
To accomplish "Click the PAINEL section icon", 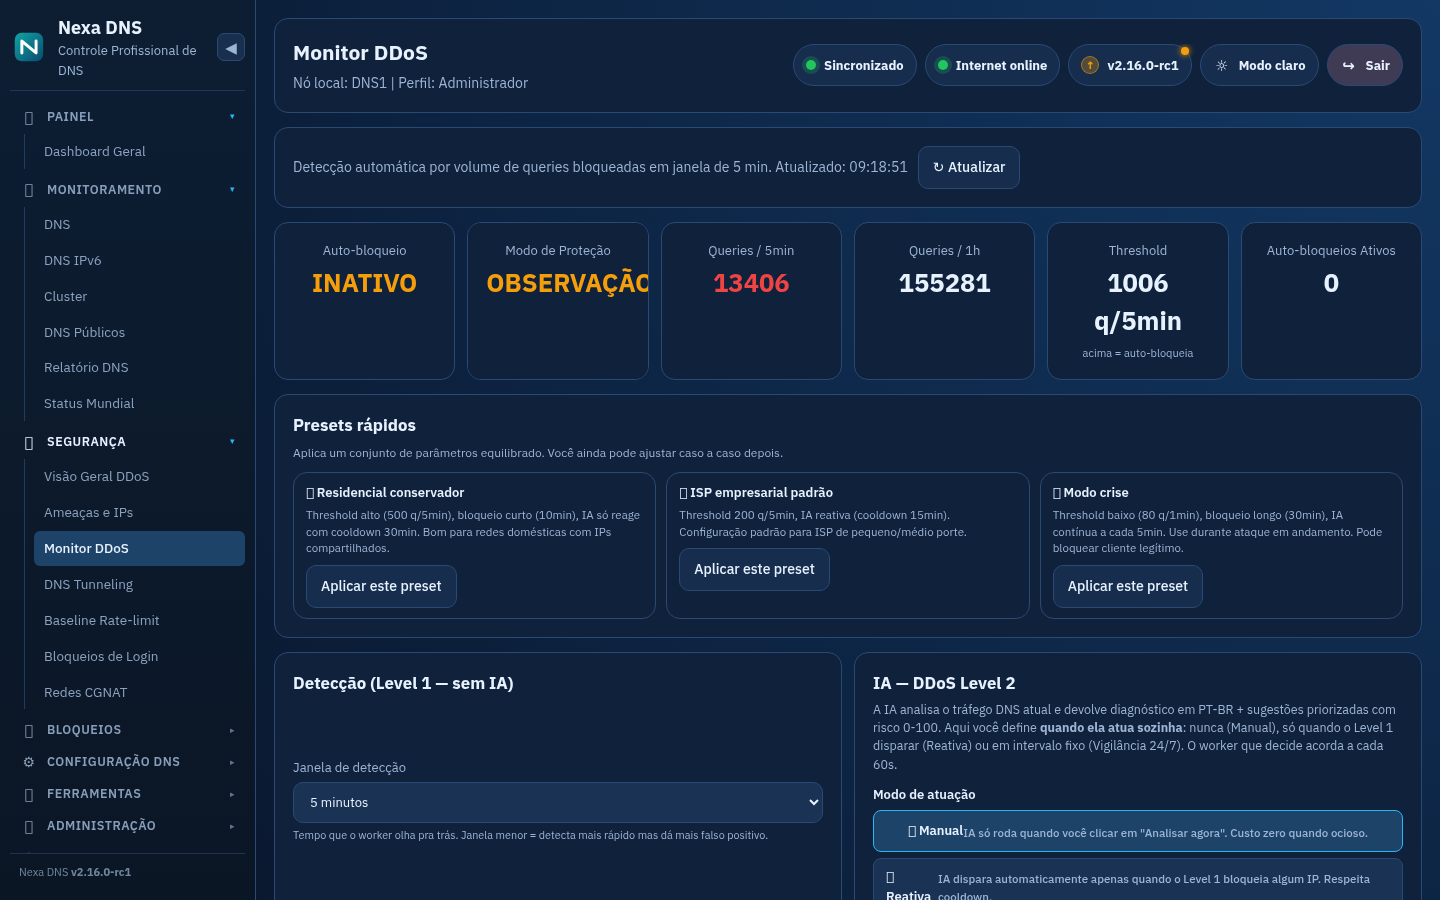I will pyautogui.click(x=29, y=118).
